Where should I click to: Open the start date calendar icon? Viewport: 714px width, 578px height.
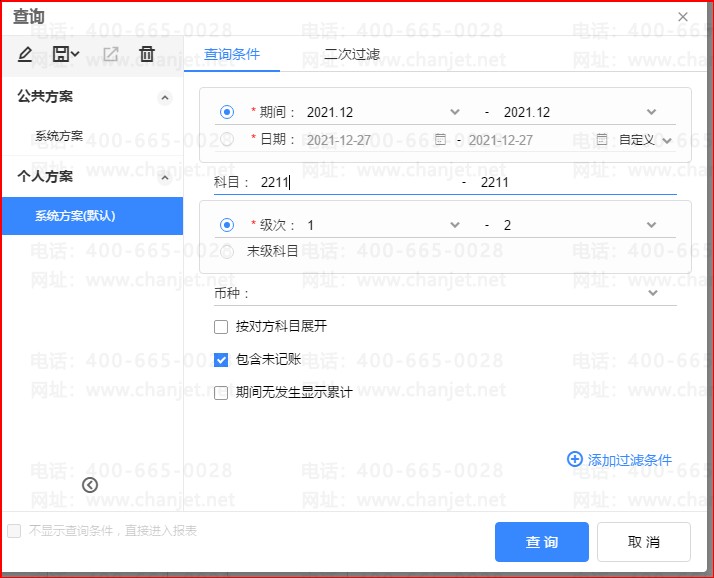pyautogui.click(x=440, y=140)
